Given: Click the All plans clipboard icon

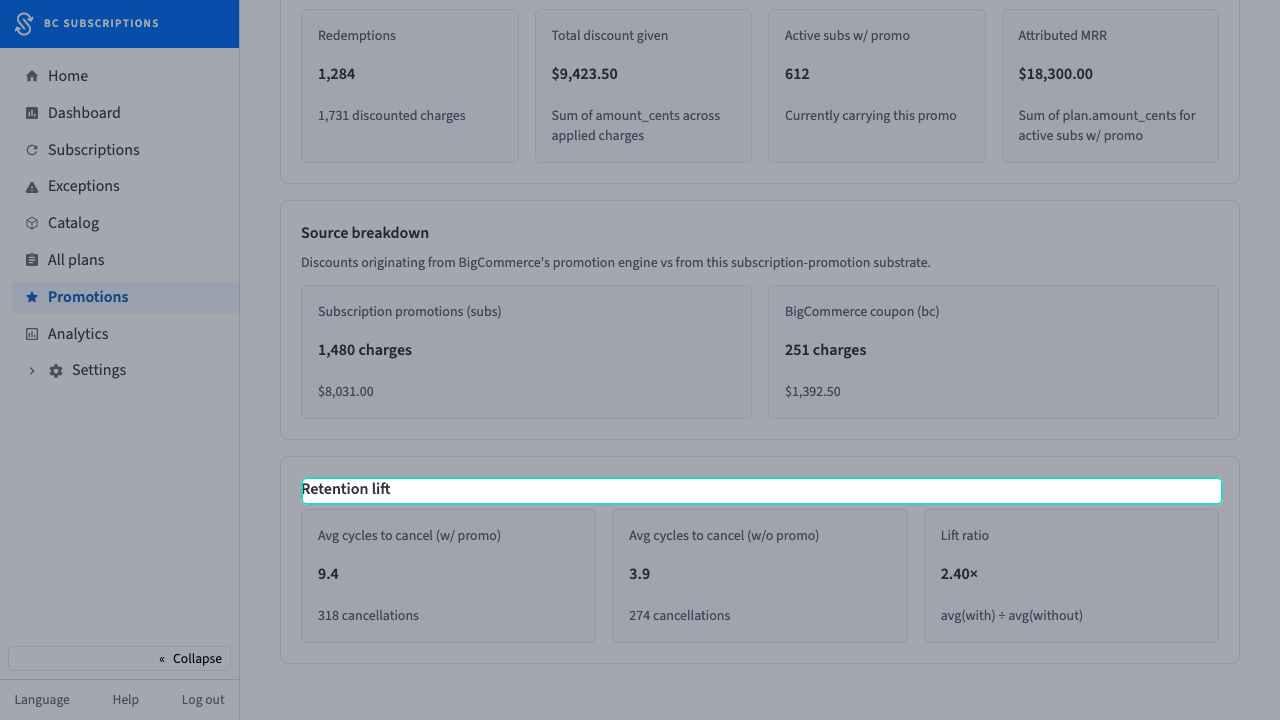Looking at the screenshot, I should (32, 260).
